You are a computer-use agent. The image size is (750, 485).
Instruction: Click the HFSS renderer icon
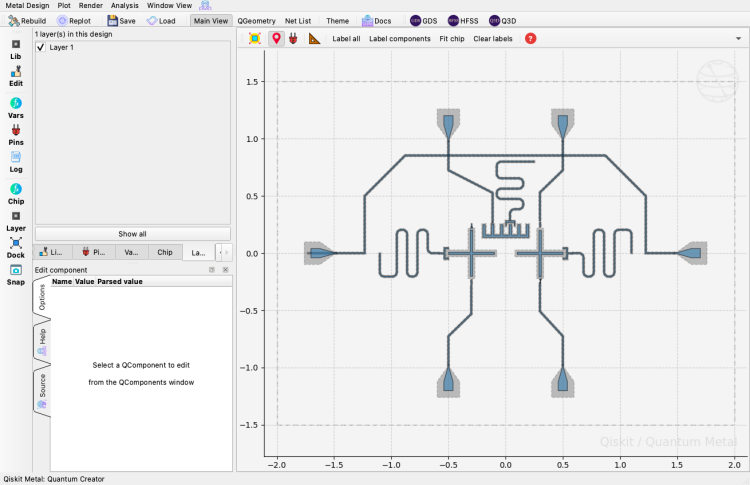[x=453, y=21]
